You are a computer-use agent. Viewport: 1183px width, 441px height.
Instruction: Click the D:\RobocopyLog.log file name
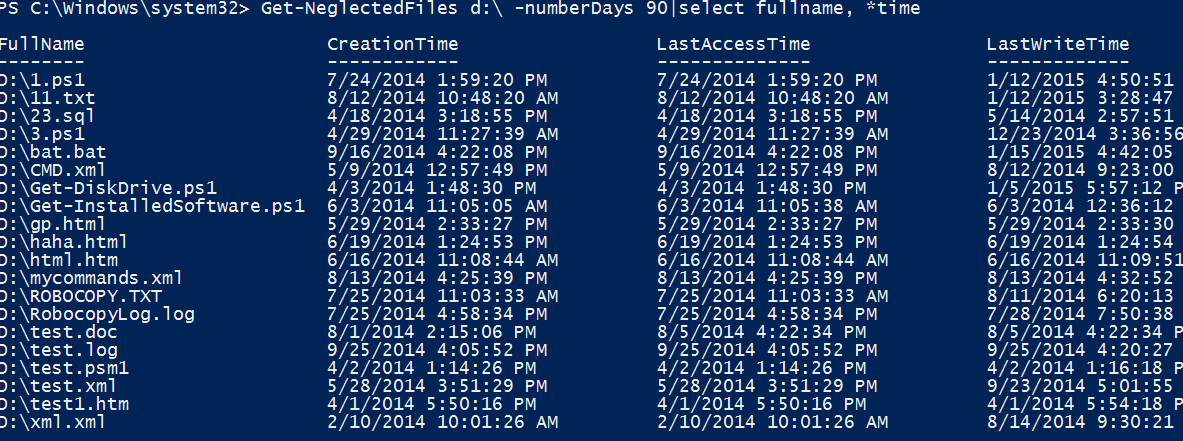coord(98,314)
